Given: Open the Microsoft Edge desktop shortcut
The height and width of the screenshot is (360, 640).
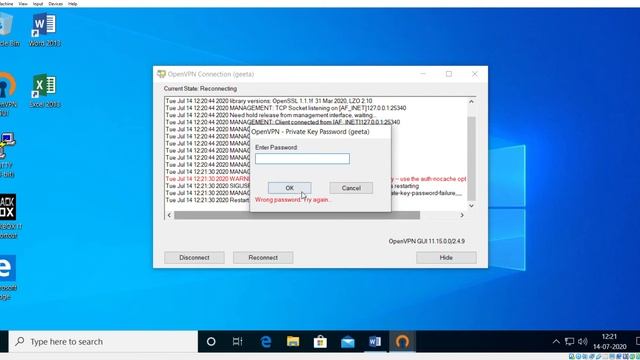Looking at the screenshot, I should tap(8, 278).
